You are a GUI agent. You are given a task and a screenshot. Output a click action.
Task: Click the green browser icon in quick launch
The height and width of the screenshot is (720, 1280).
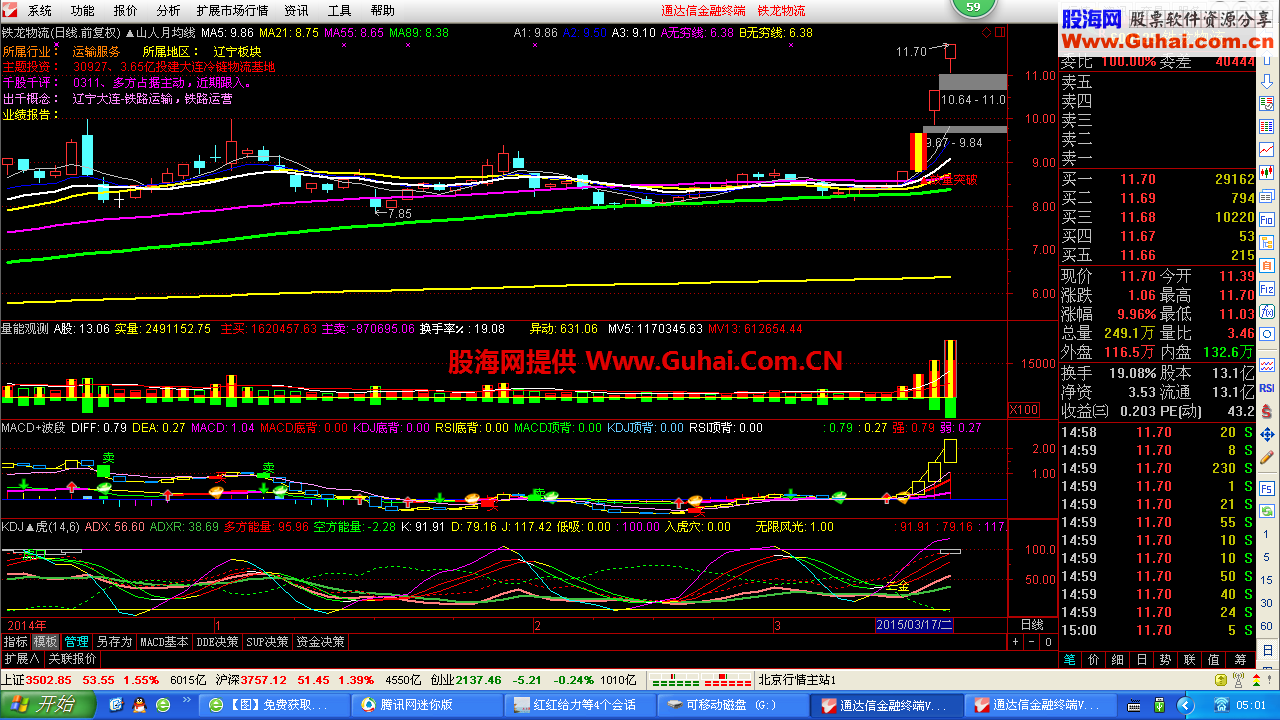(x=163, y=705)
